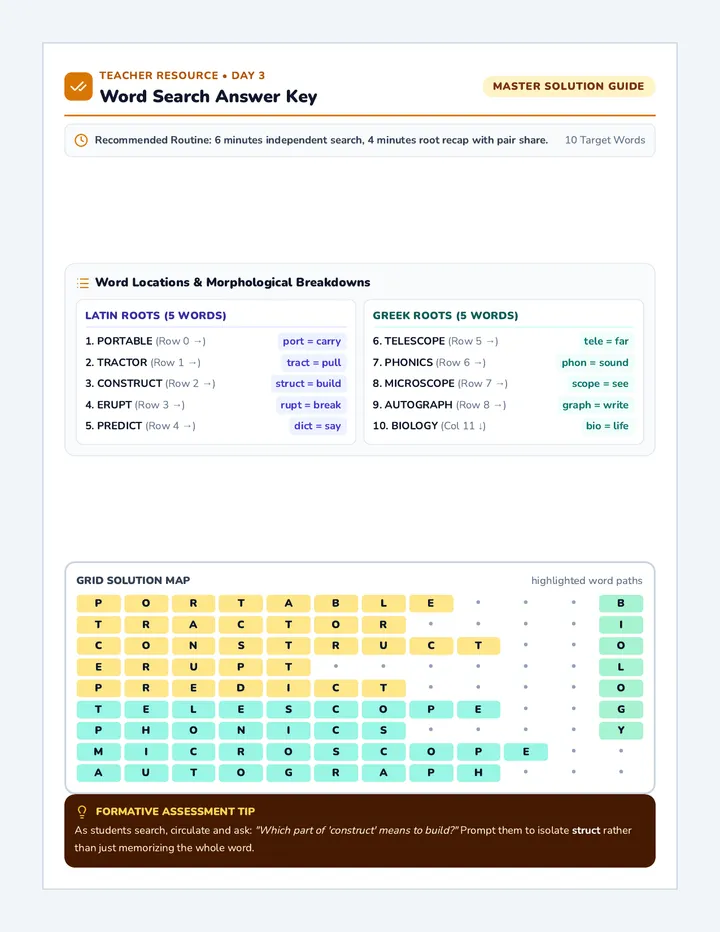Click the 'bio = life' root tag

607,426
